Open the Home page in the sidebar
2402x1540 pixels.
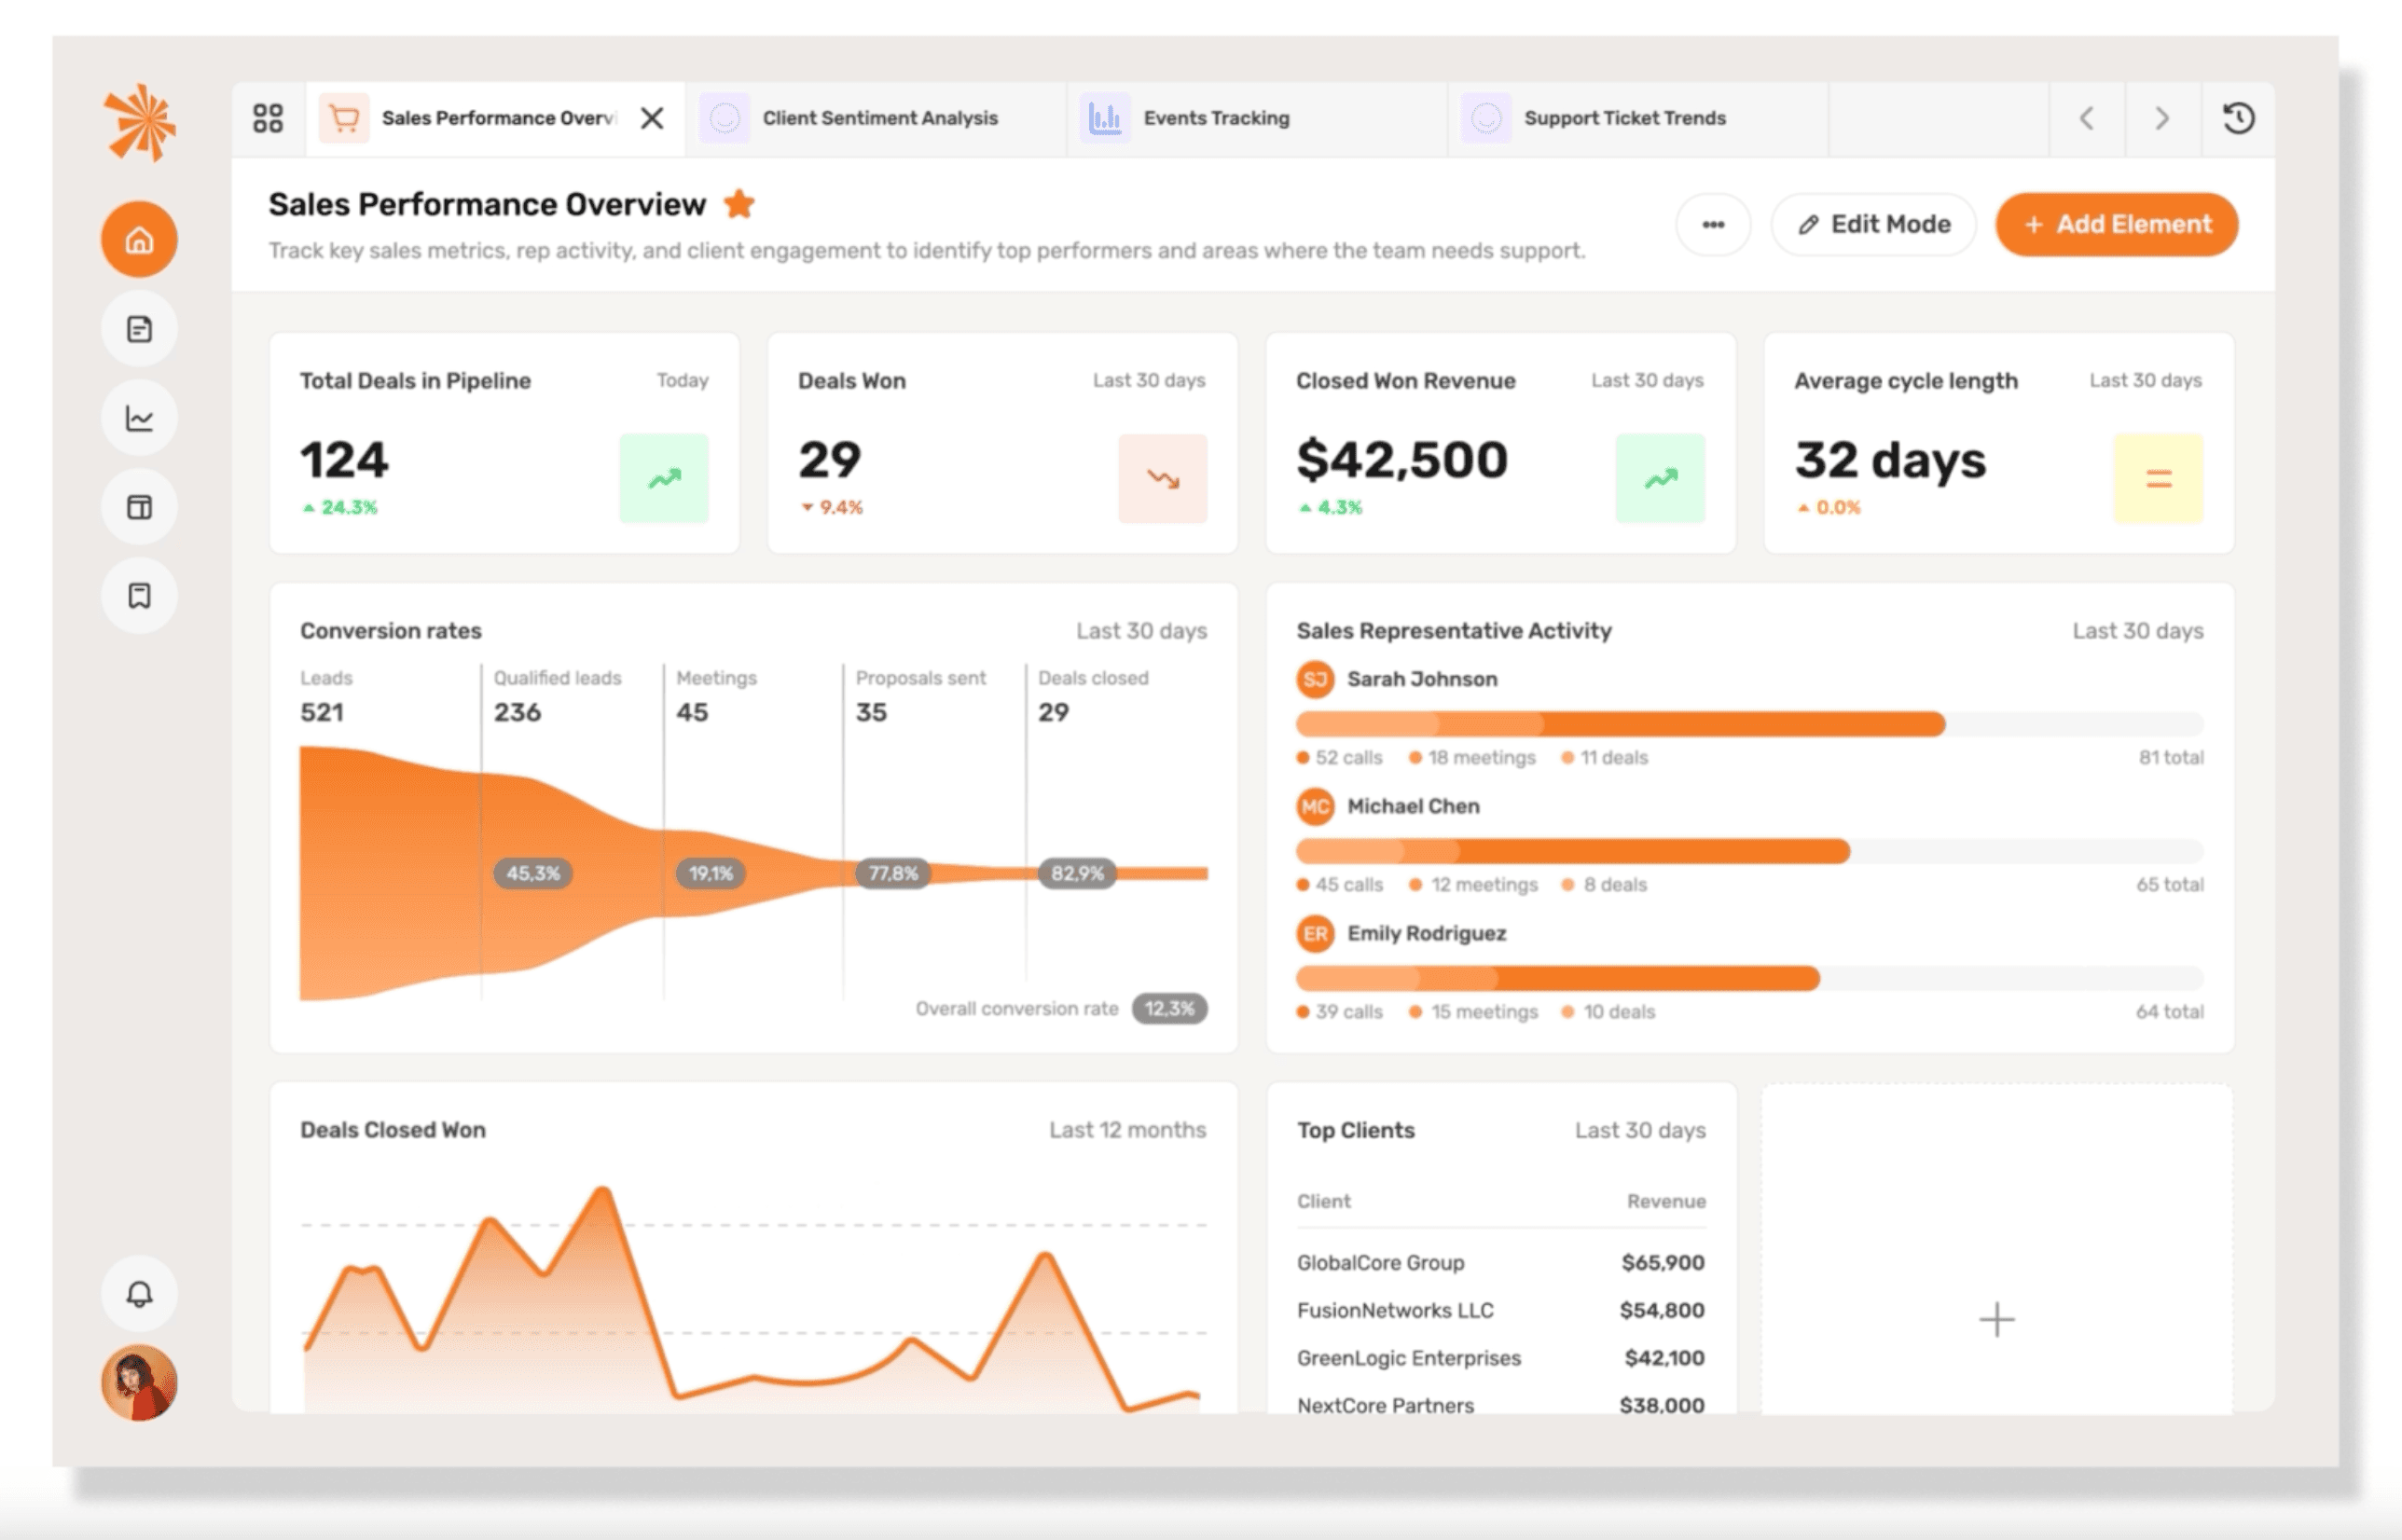click(139, 240)
